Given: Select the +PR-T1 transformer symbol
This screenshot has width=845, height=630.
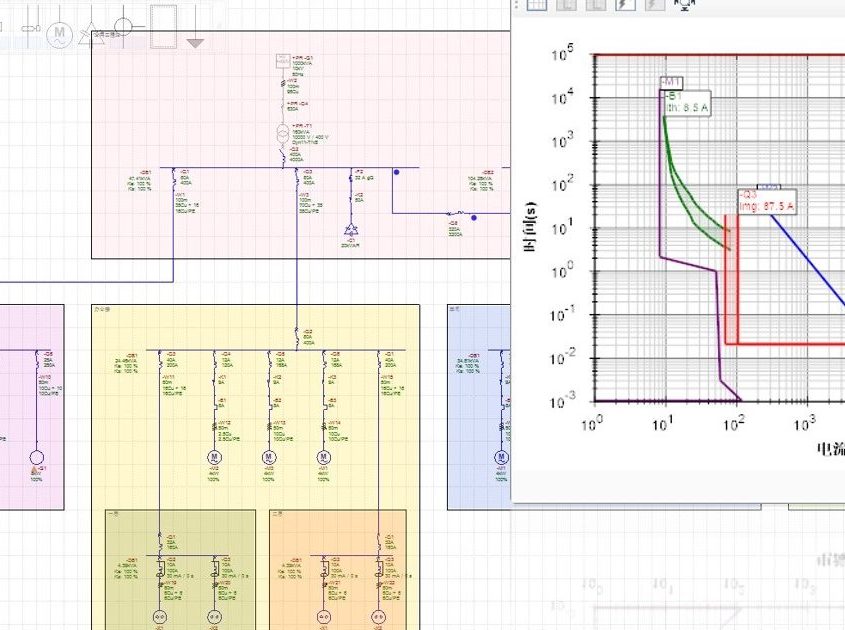Looking at the screenshot, I should click(283, 133).
